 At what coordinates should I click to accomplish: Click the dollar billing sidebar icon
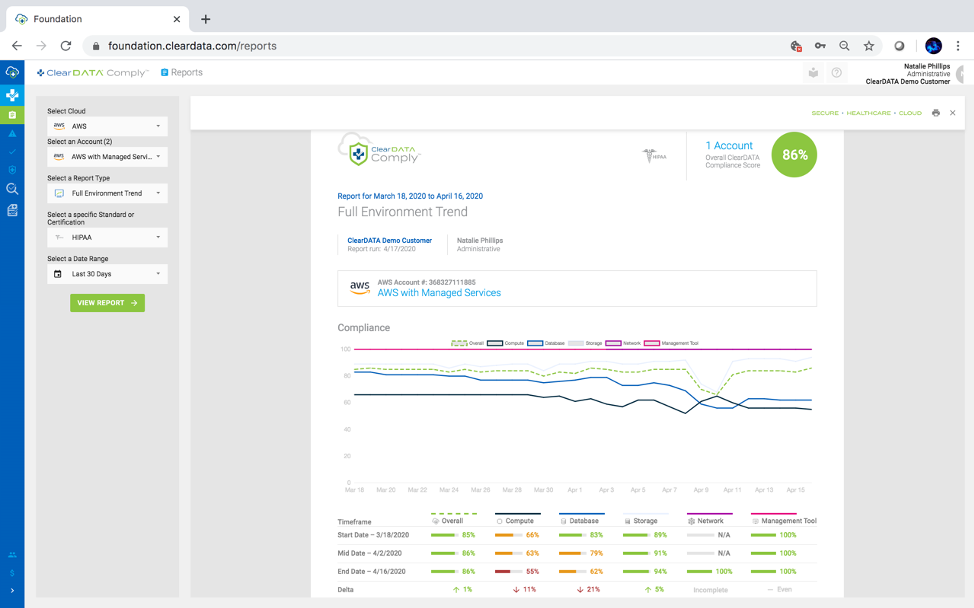(x=12, y=573)
